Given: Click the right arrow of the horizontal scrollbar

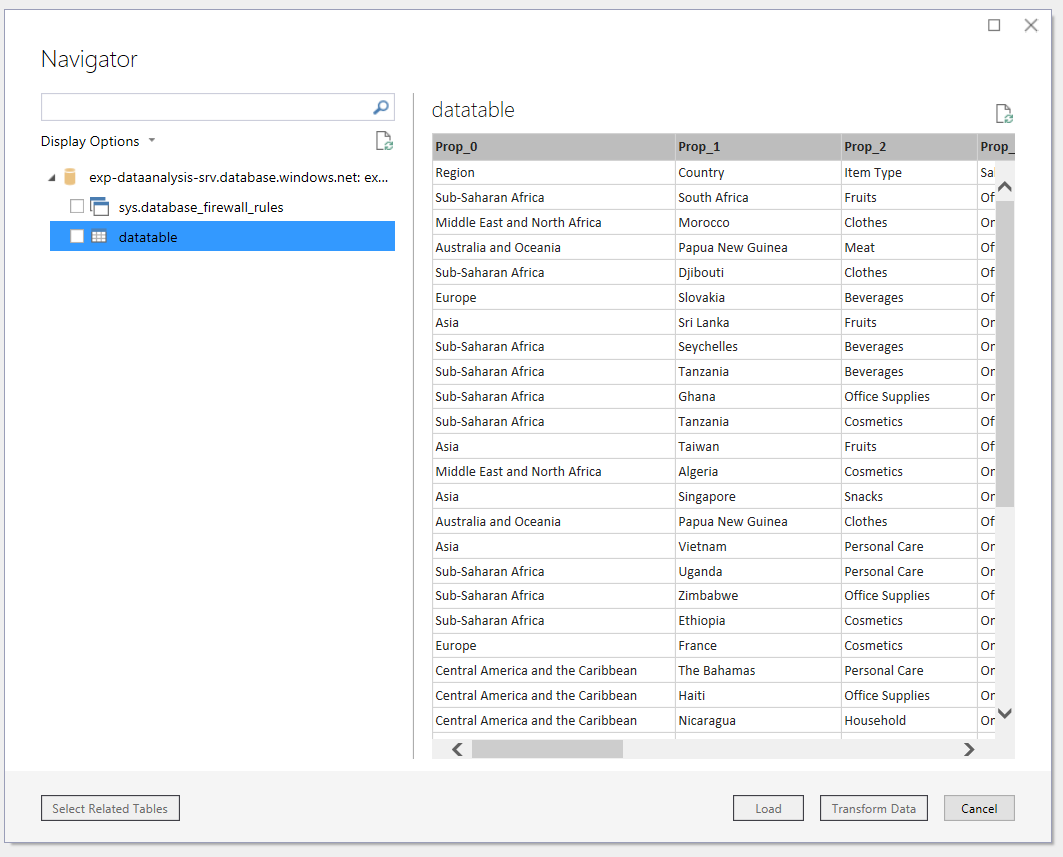Looking at the screenshot, I should pyautogui.click(x=968, y=748).
